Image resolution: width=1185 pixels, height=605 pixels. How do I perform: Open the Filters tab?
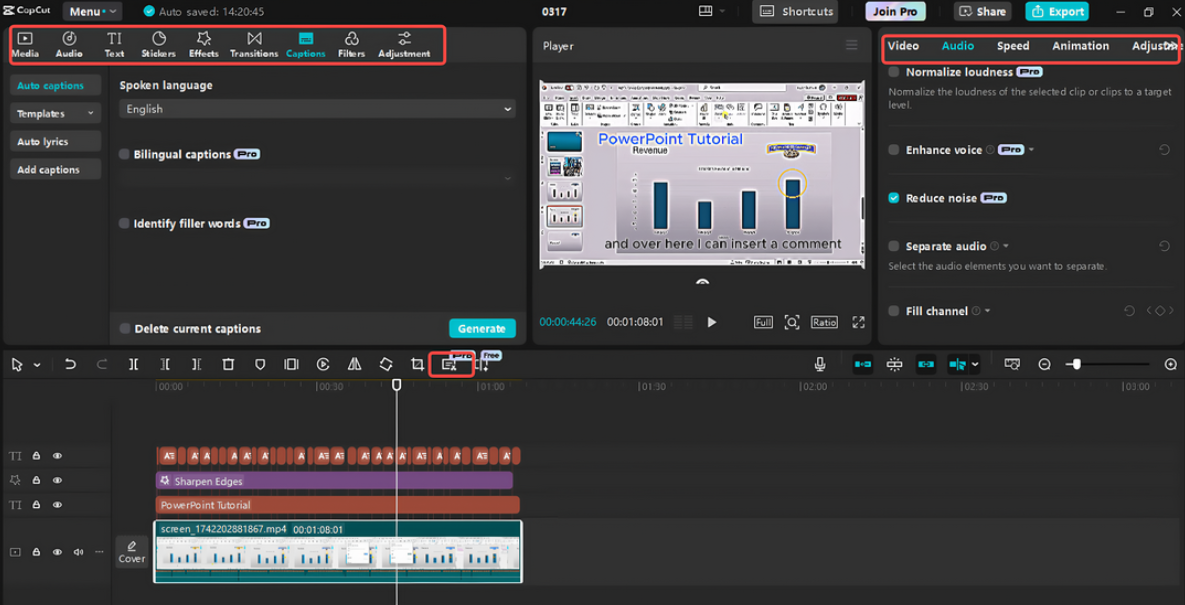coord(351,45)
